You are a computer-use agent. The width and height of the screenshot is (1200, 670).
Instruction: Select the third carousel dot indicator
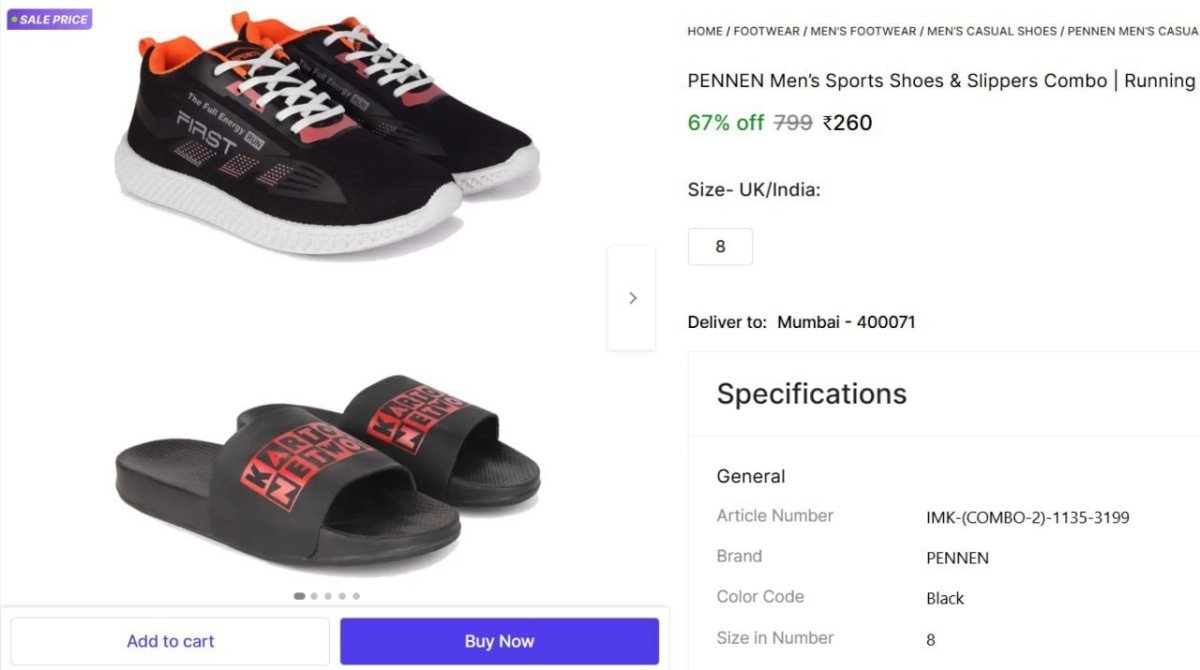coord(327,595)
